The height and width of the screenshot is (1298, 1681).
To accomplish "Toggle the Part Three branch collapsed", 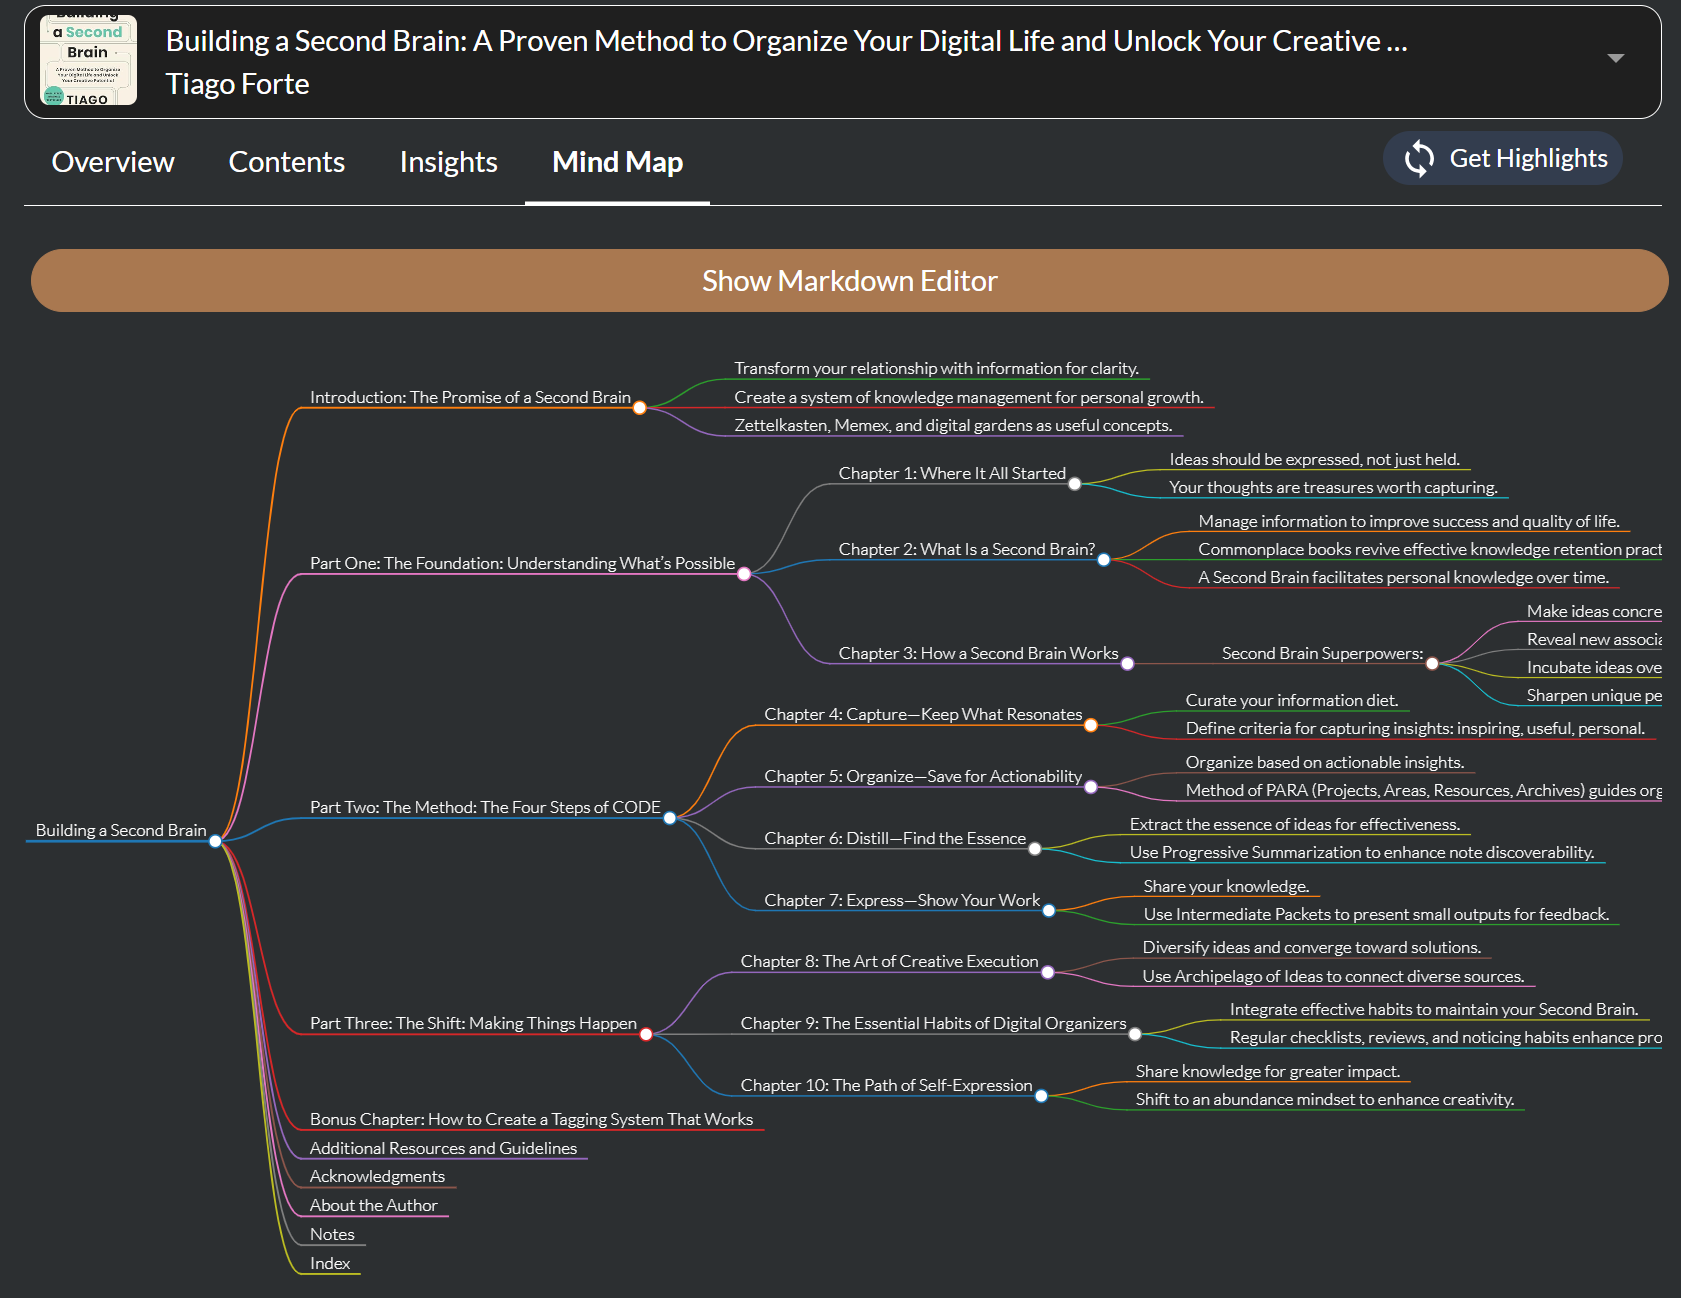I will [x=647, y=1034].
